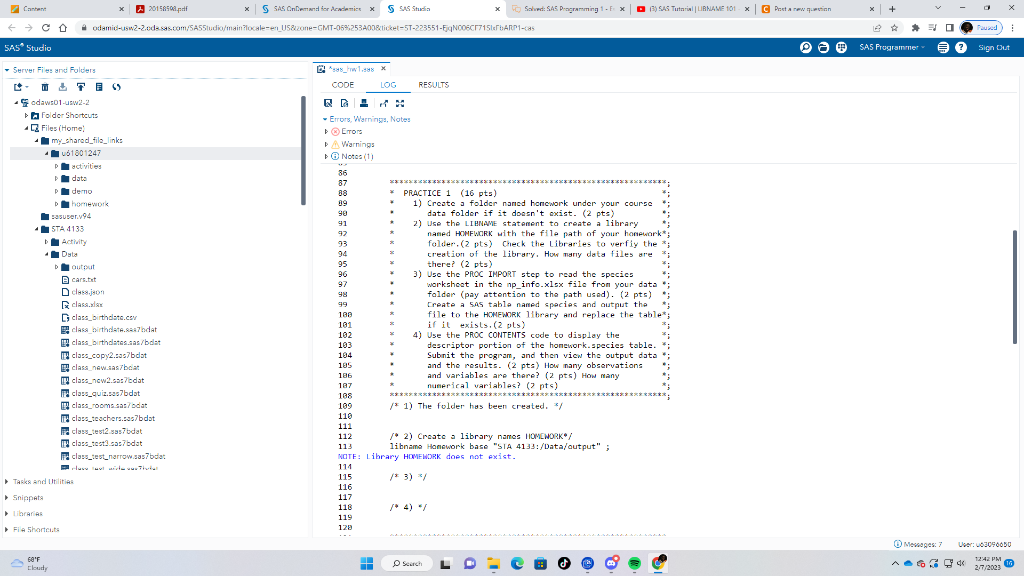Delete selected file using trash icon
Screen dimensions: 1024x576
coord(45,89)
